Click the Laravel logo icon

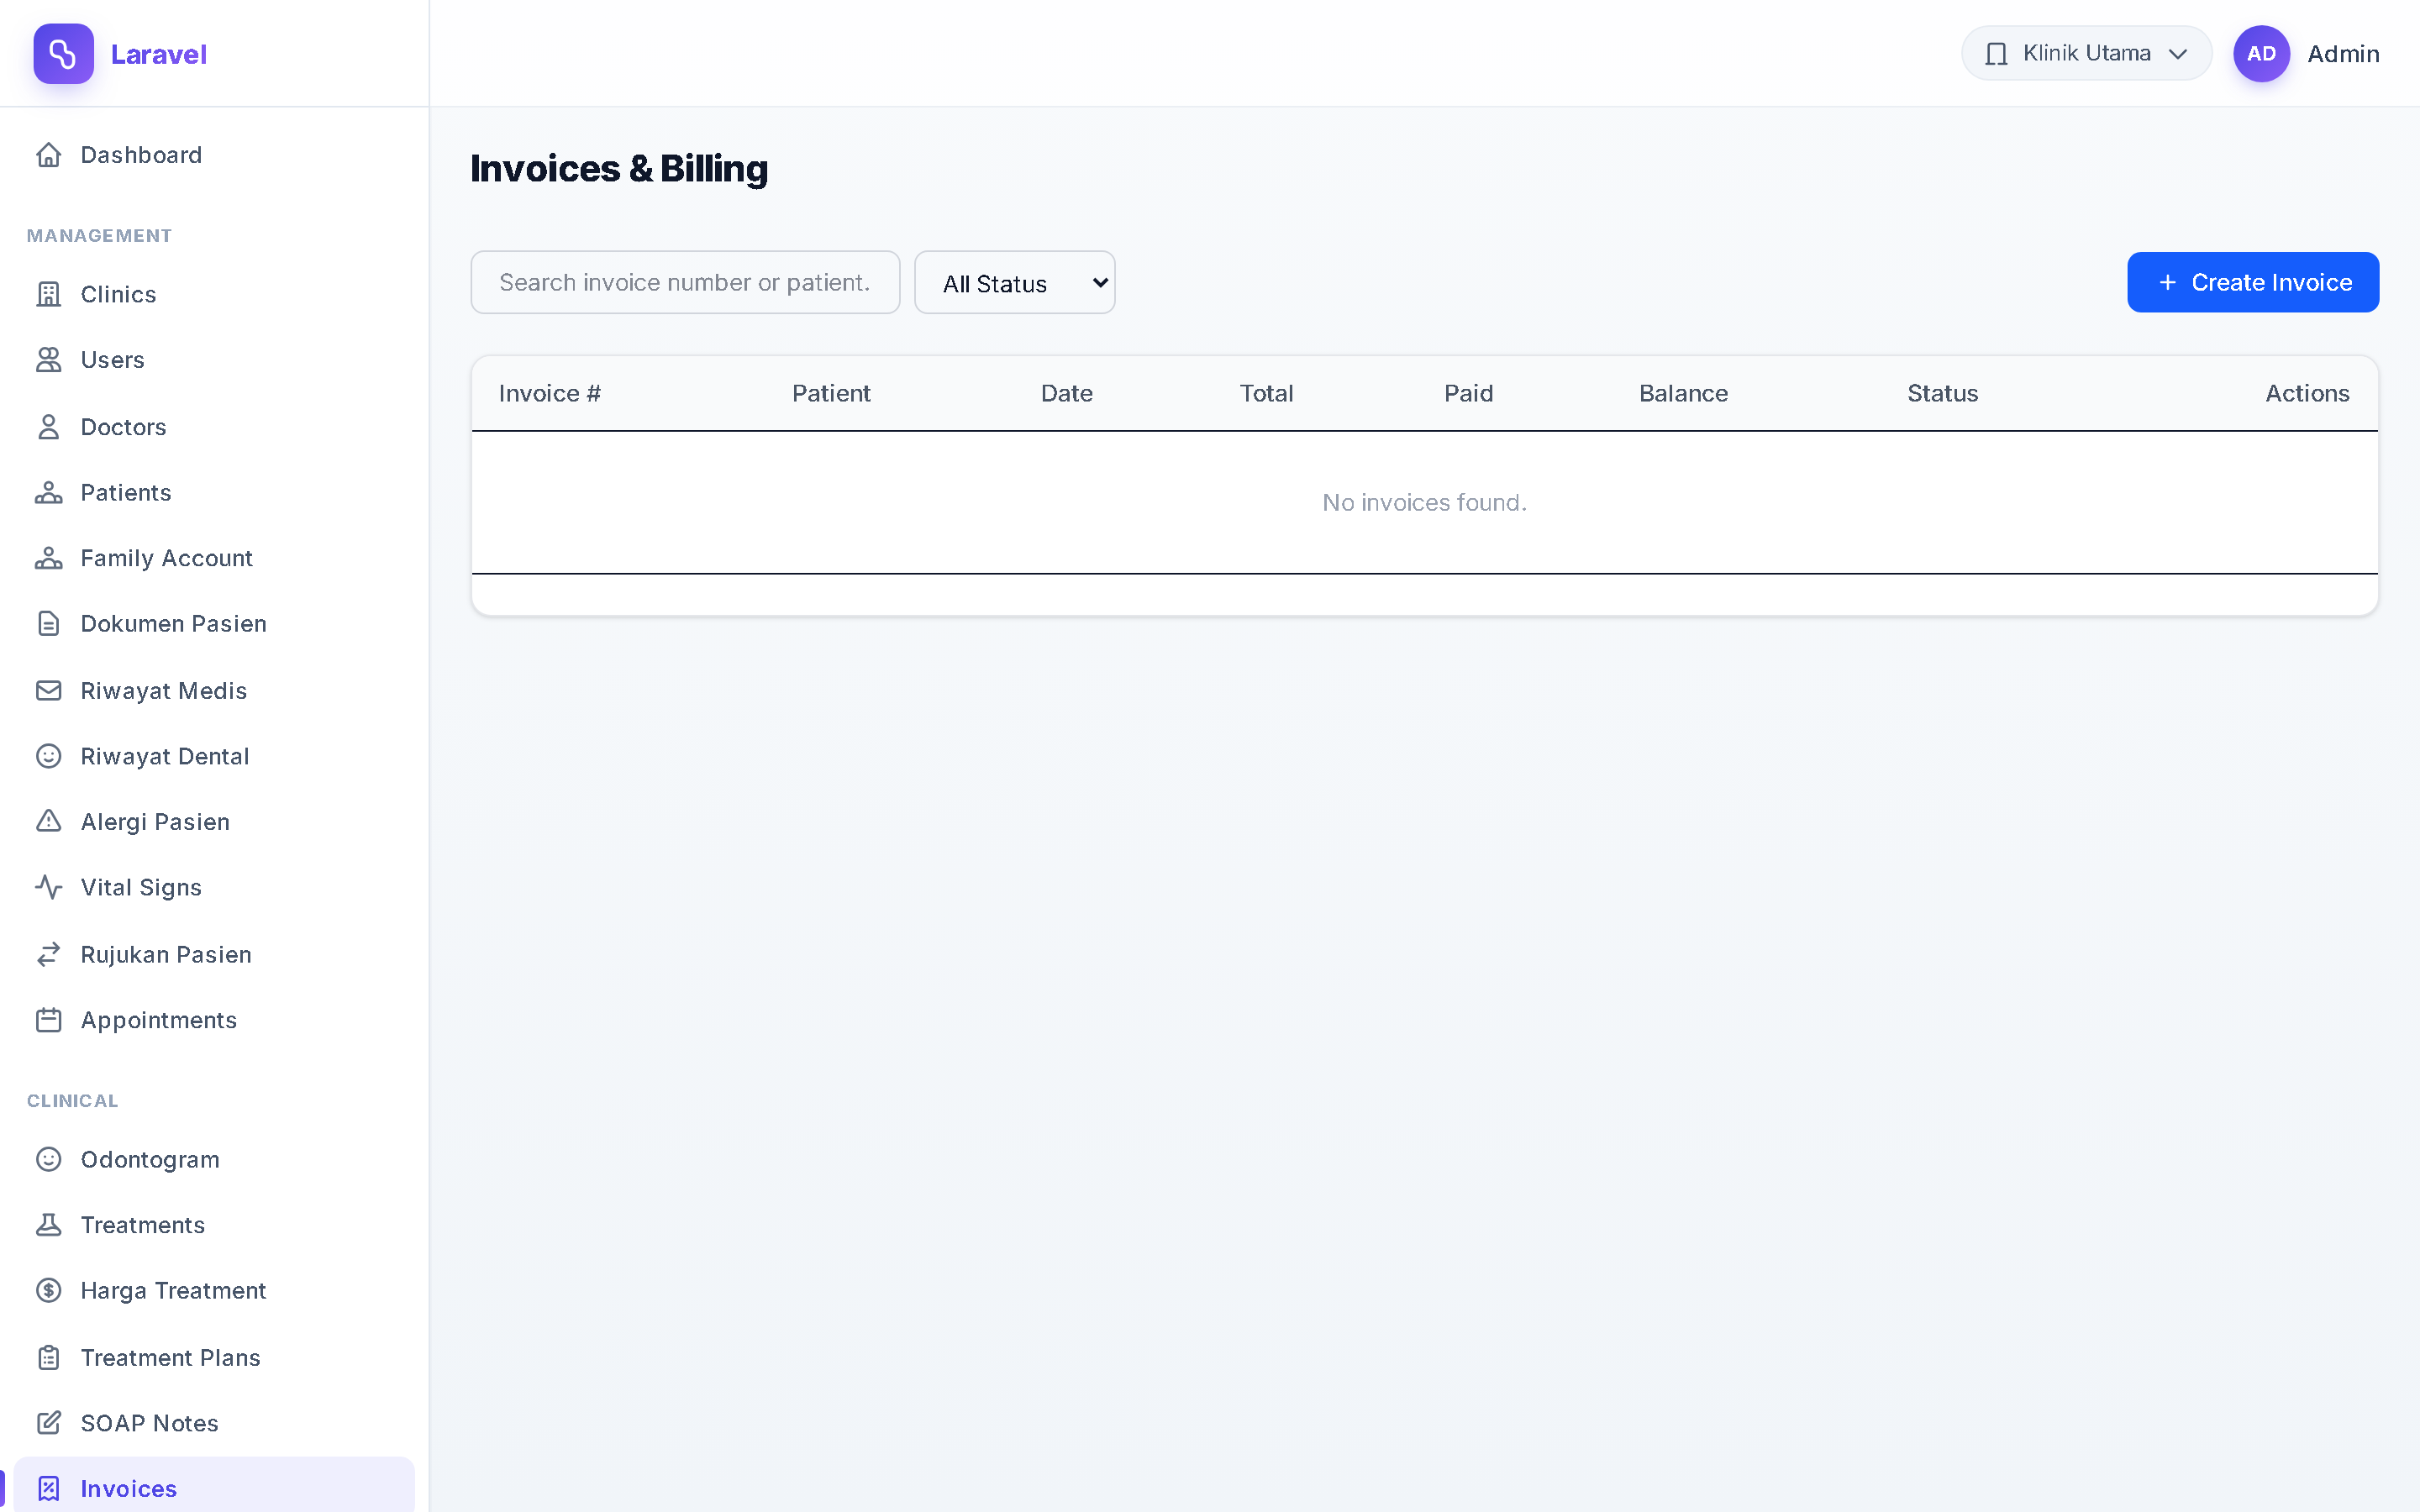63,54
